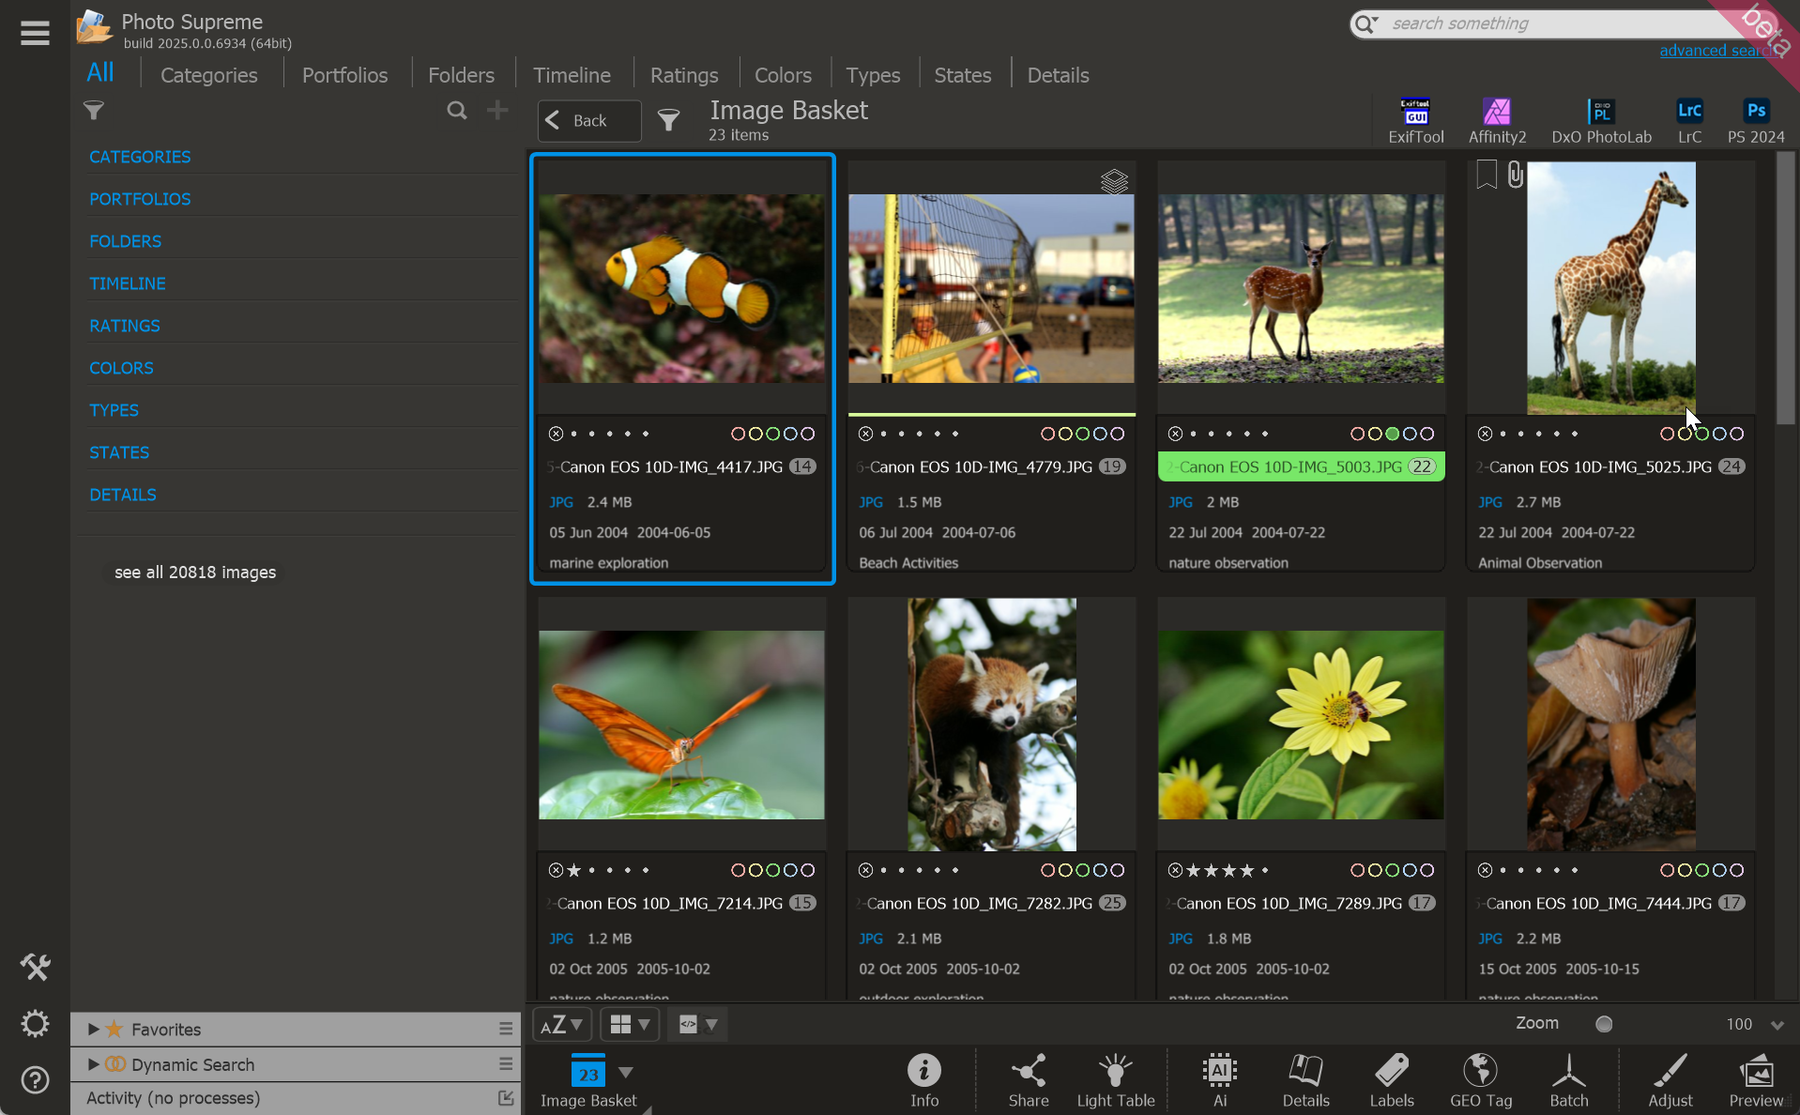Open ExifTool external app
This screenshot has height=1115, width=1800.
click(x=1415, y=121)
